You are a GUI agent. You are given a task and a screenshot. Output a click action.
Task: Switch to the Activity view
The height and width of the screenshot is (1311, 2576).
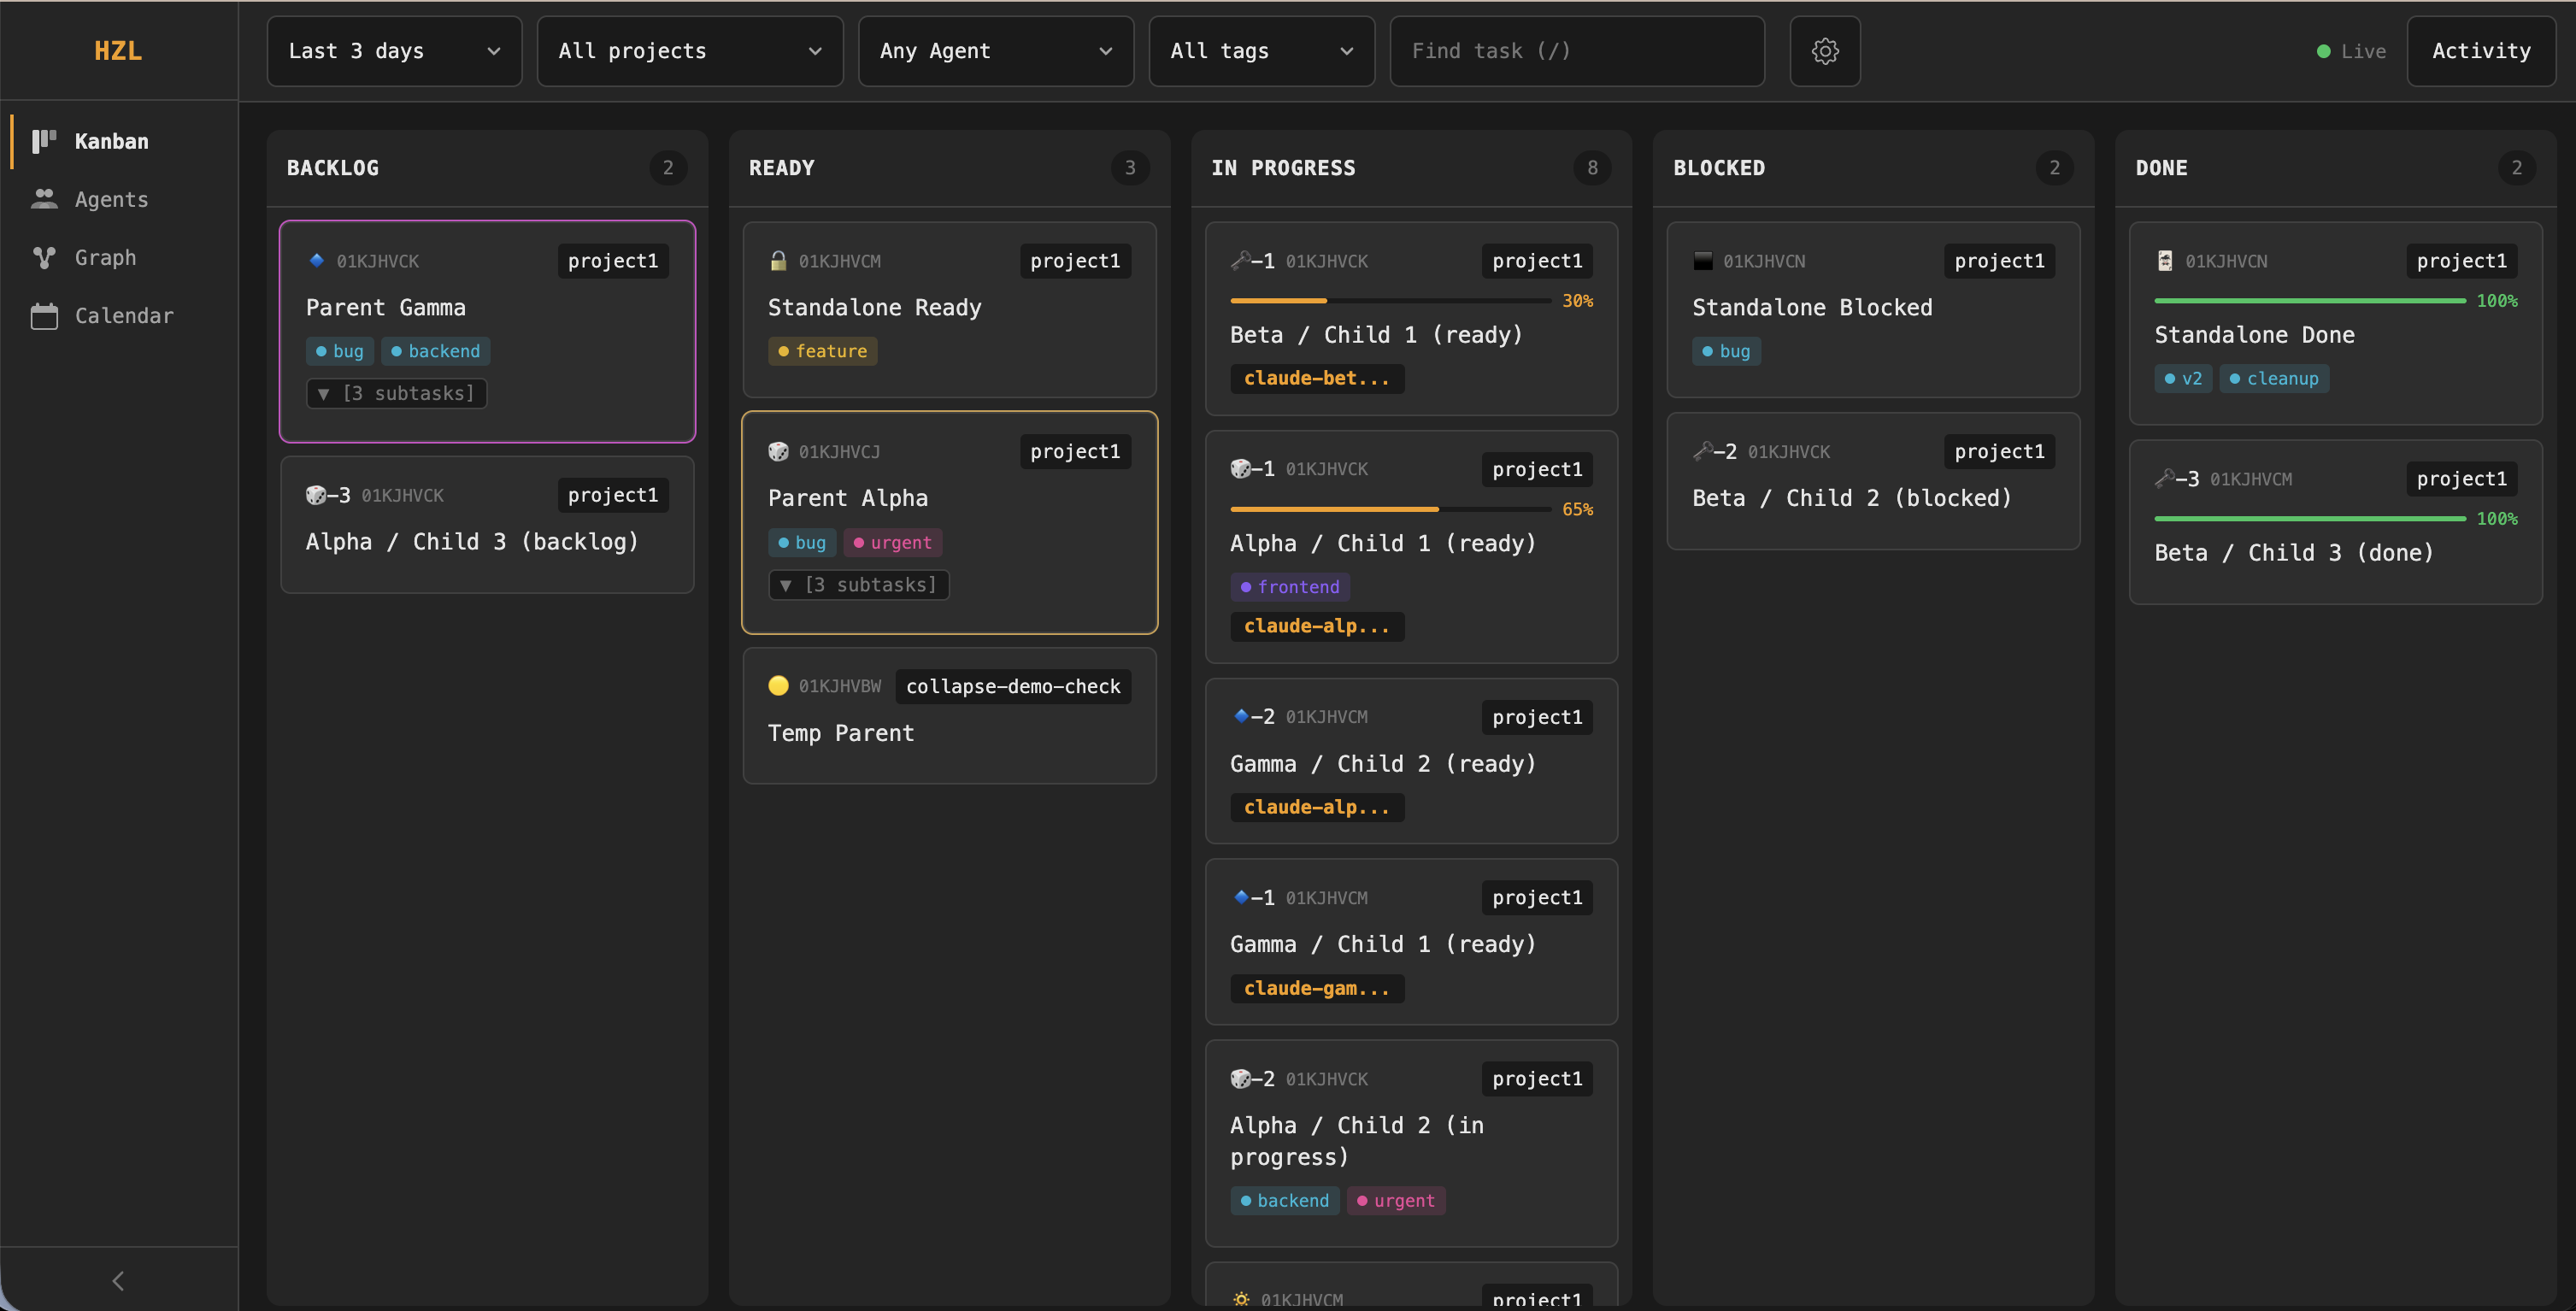point(2479,50)
